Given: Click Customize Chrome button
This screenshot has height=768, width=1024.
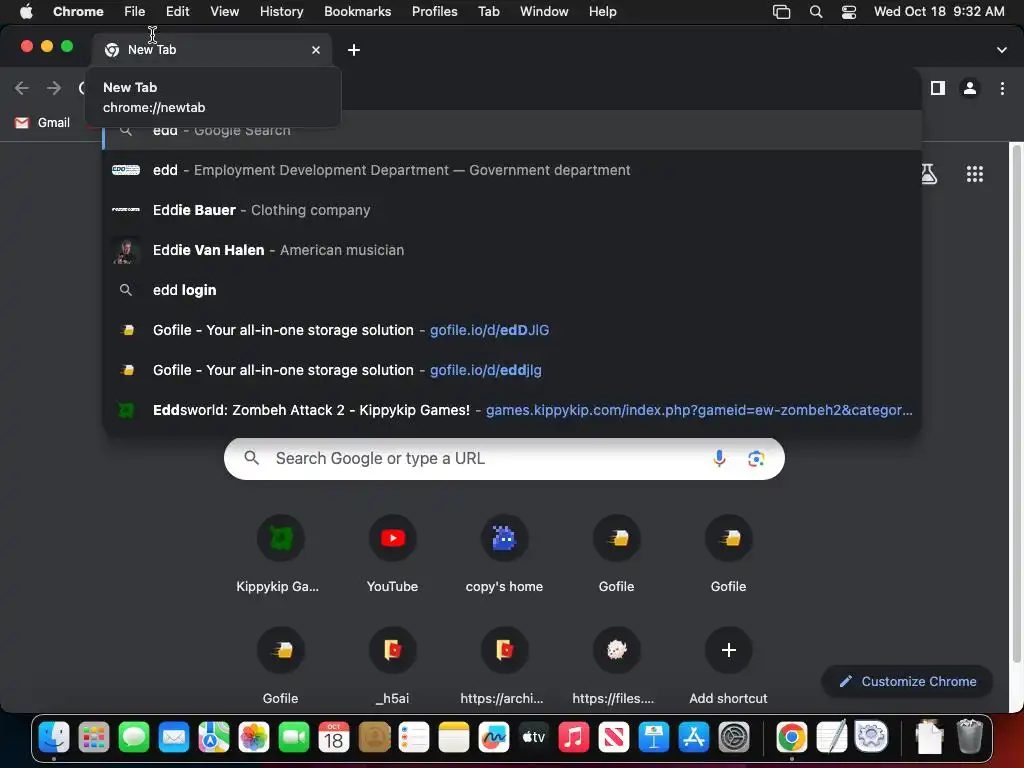Looking at the screenshot, I should [908, 681].
